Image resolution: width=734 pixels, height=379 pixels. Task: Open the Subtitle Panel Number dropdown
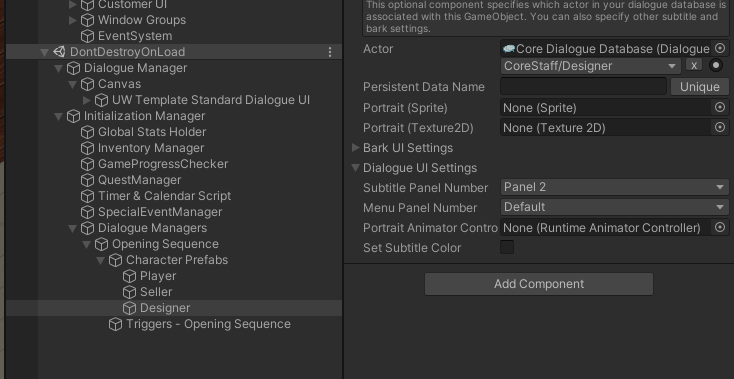615,187
